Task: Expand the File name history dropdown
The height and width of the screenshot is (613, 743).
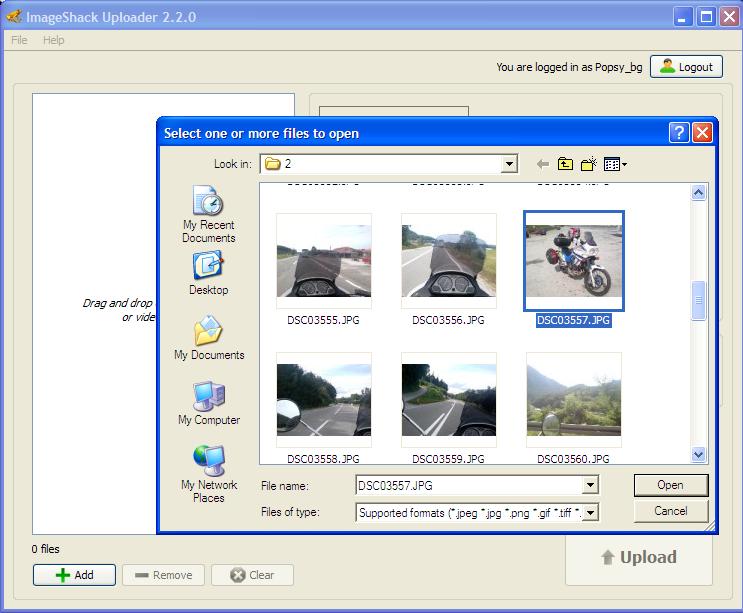Action: [590, 485]
